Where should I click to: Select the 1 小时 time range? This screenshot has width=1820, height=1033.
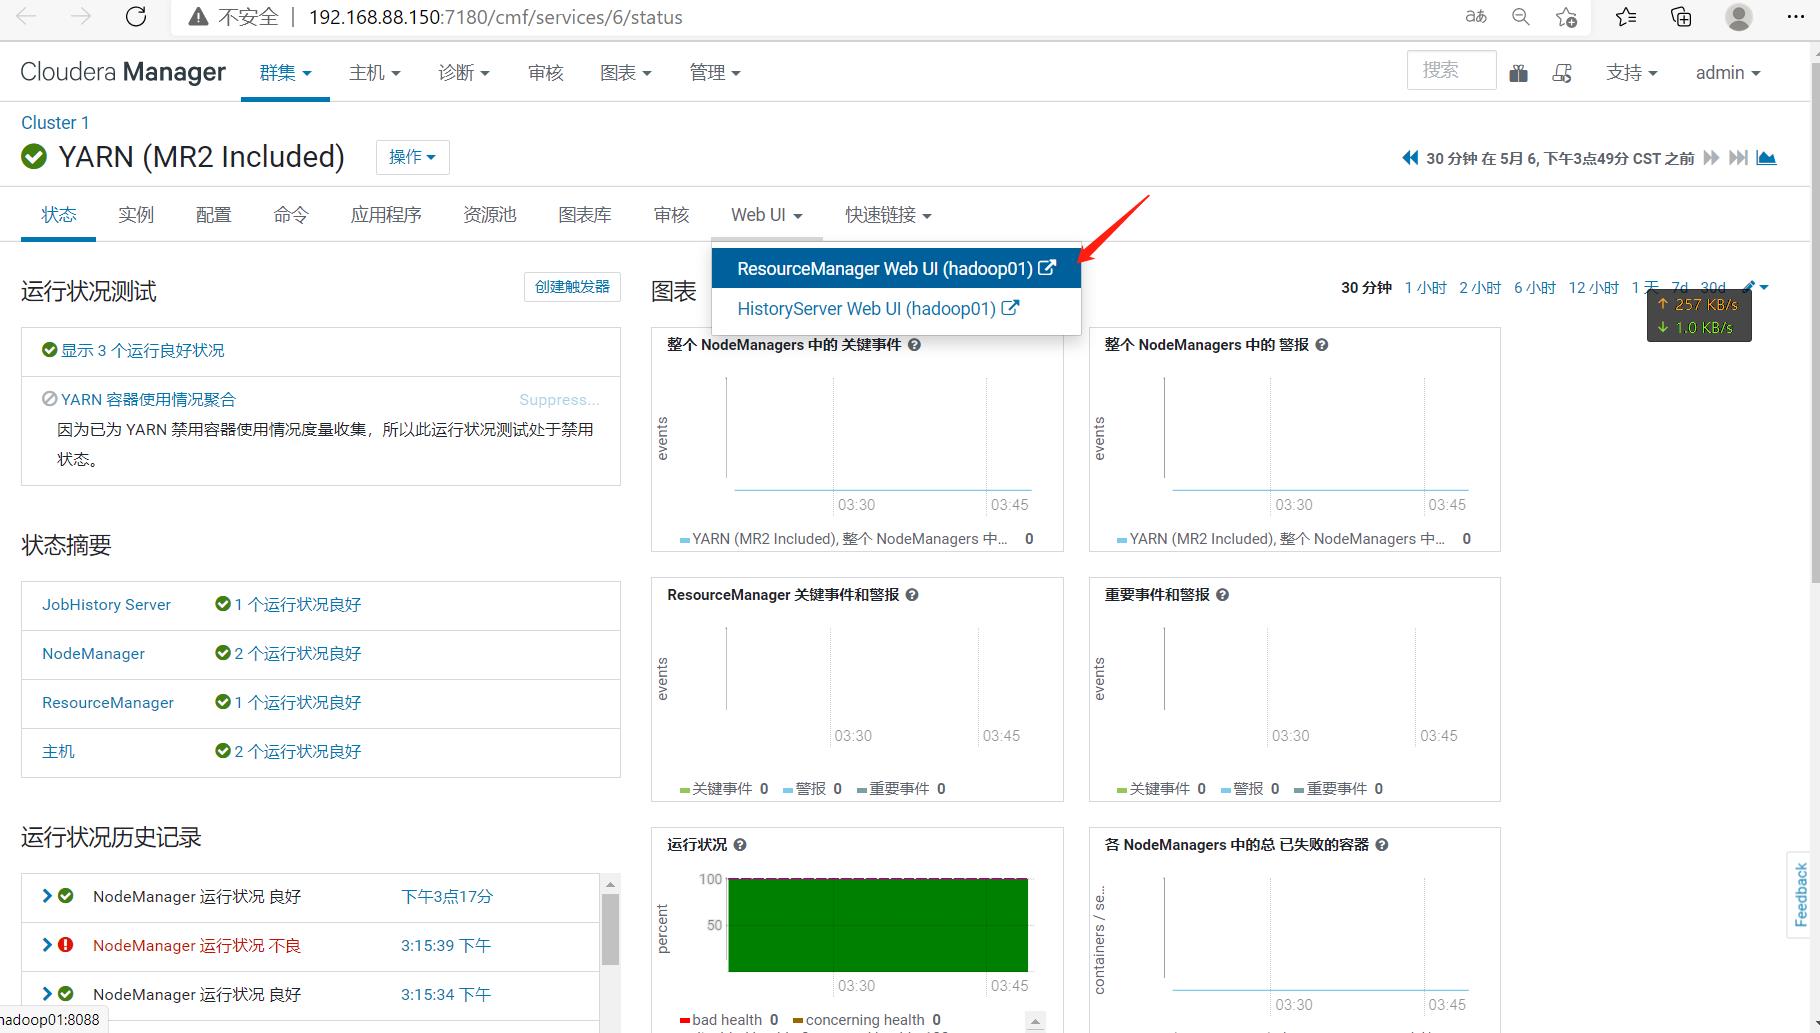pyautogui.click(x=1425, y=288)
